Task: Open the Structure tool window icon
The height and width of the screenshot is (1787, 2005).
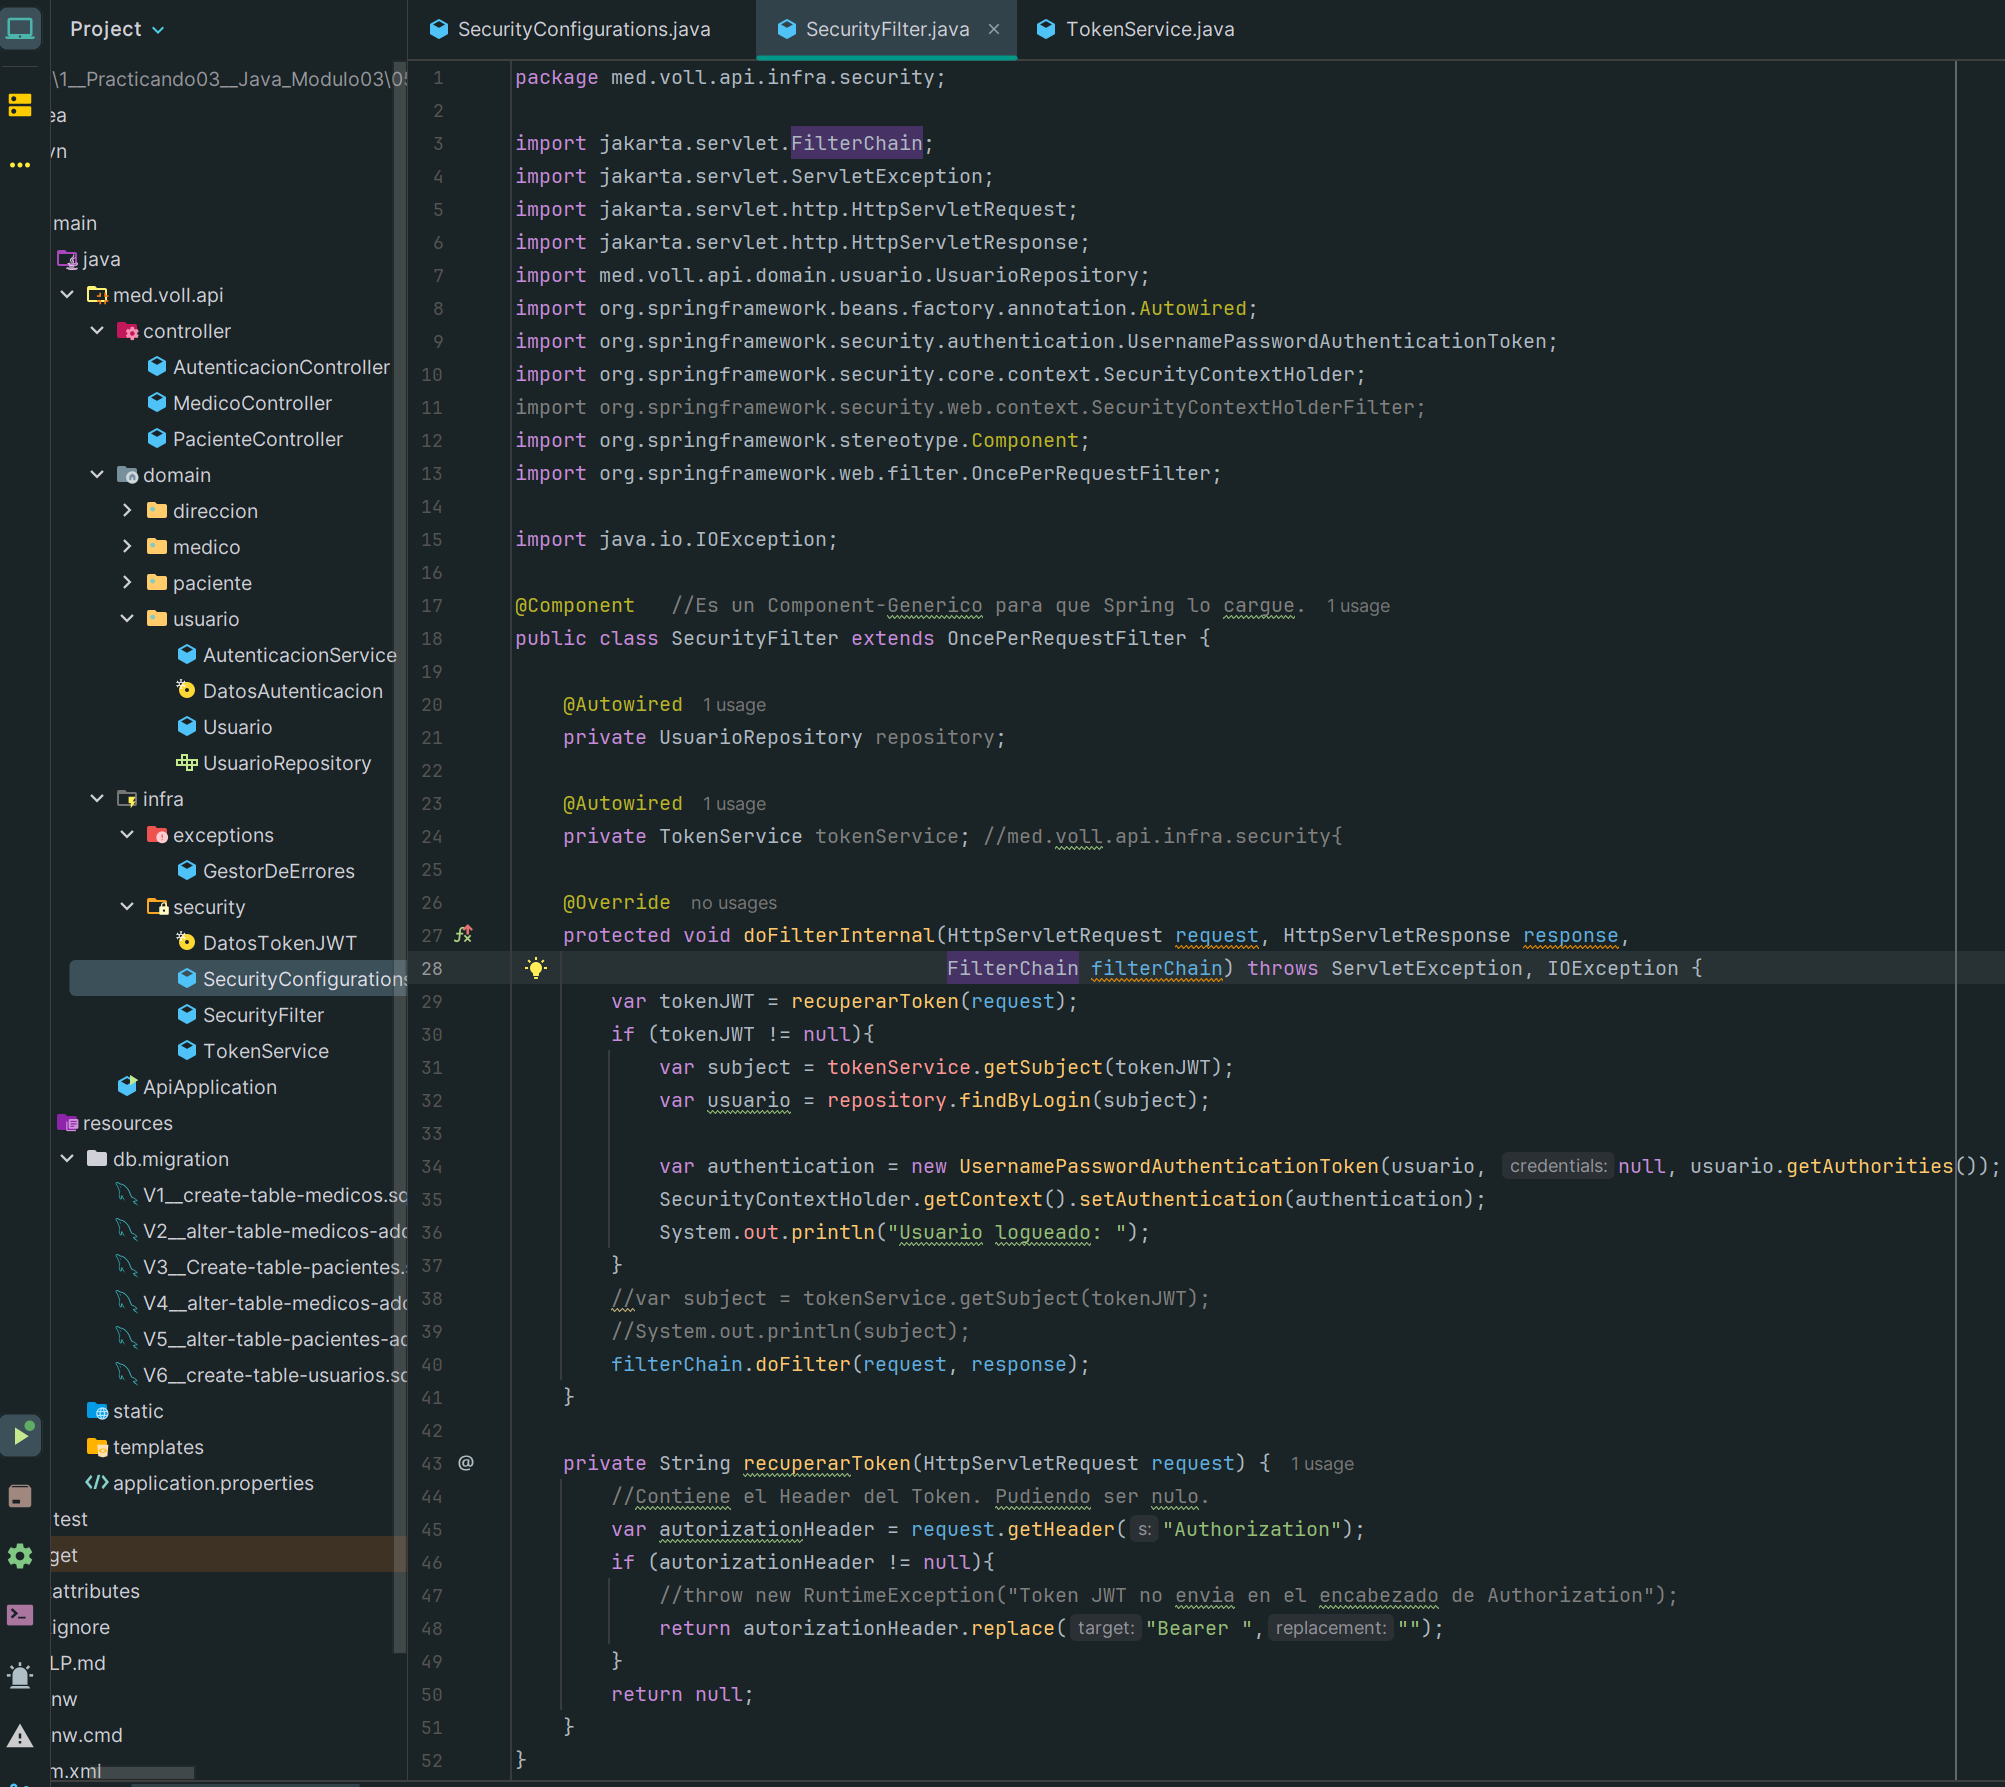Action: pos(21,105)
